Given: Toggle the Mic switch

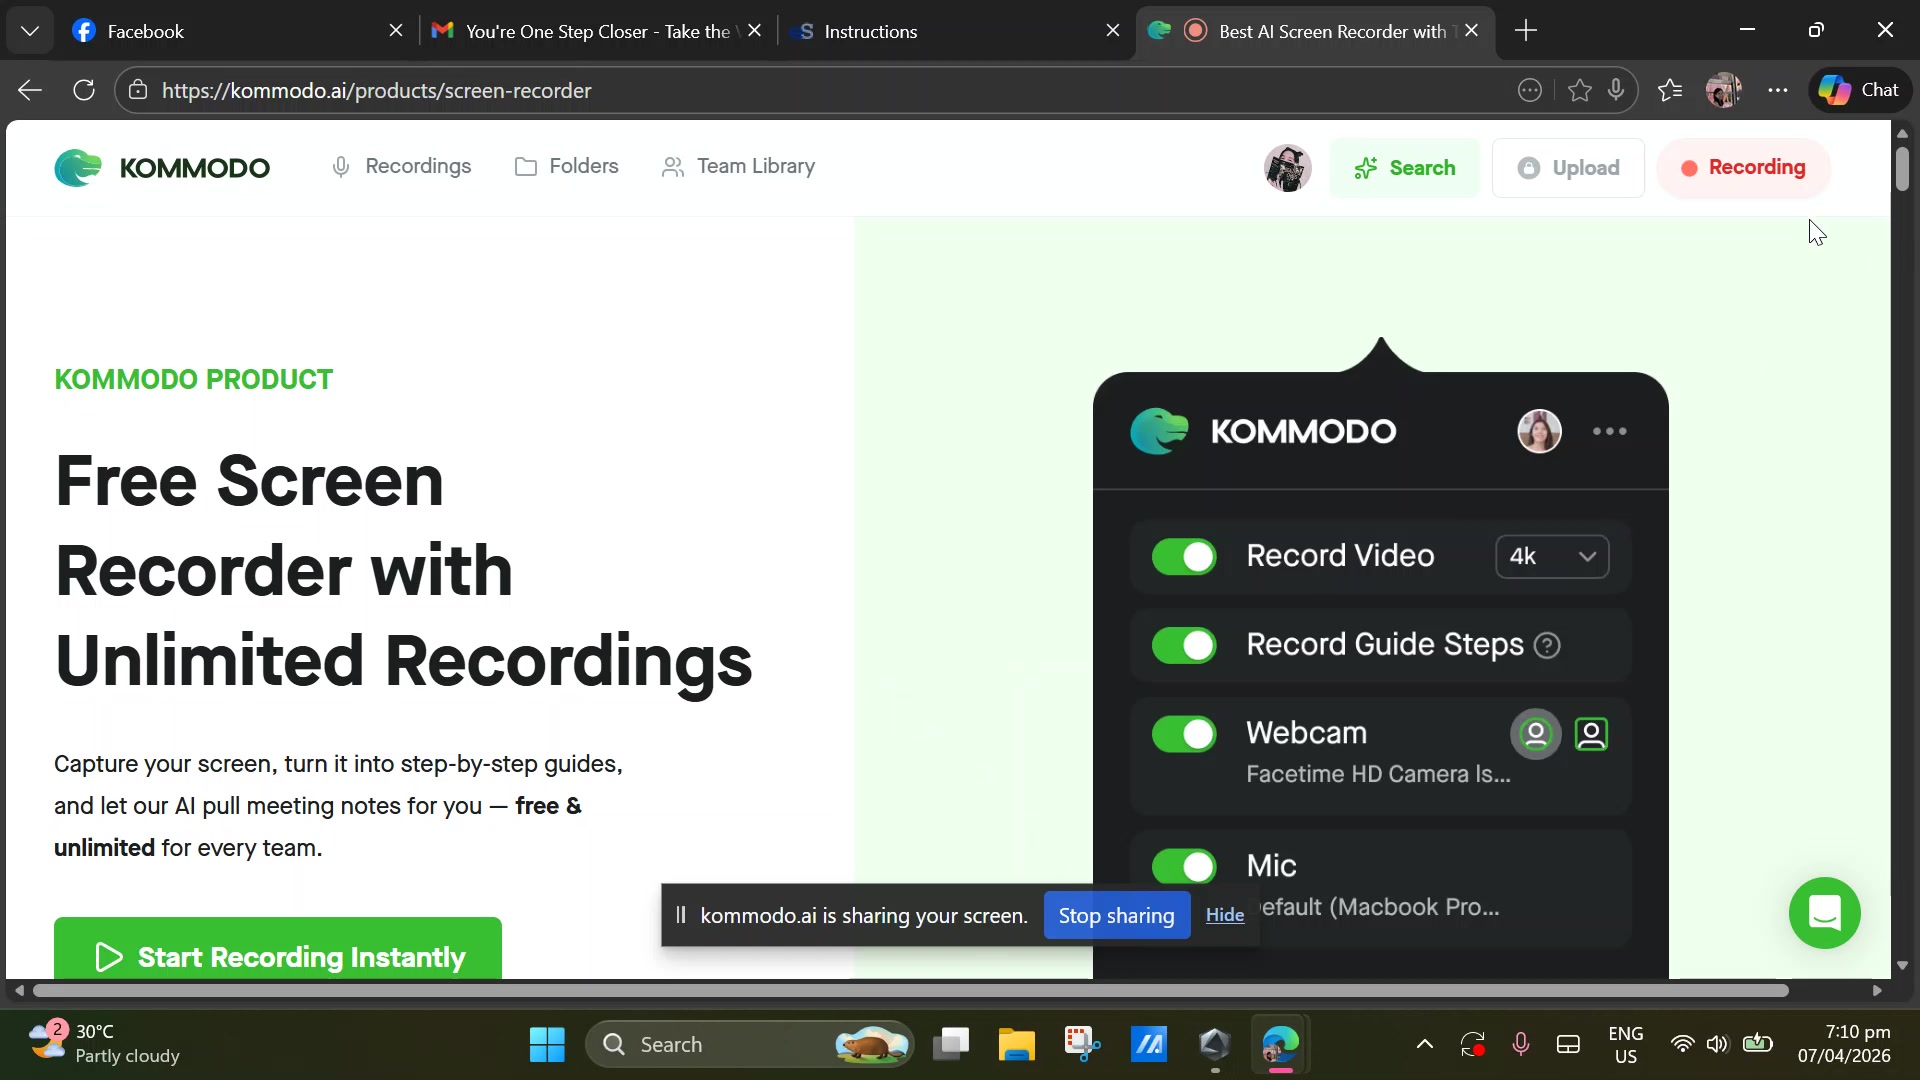Looking at the screenshot, I should [x=1184, y=866].
